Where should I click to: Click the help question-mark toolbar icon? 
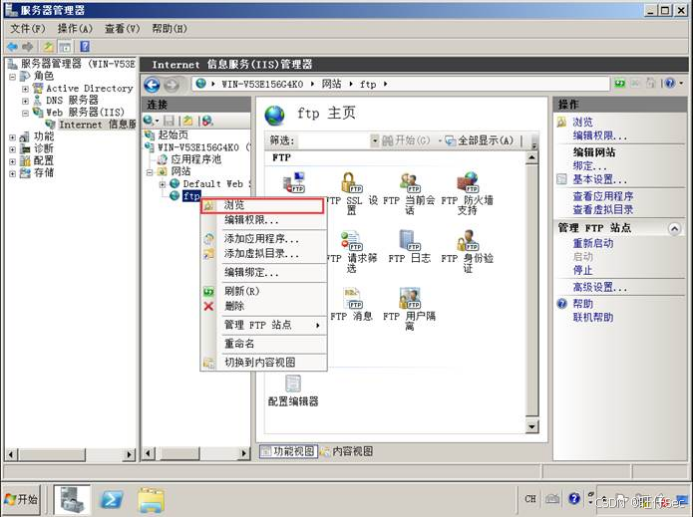[x=85, y=46]
